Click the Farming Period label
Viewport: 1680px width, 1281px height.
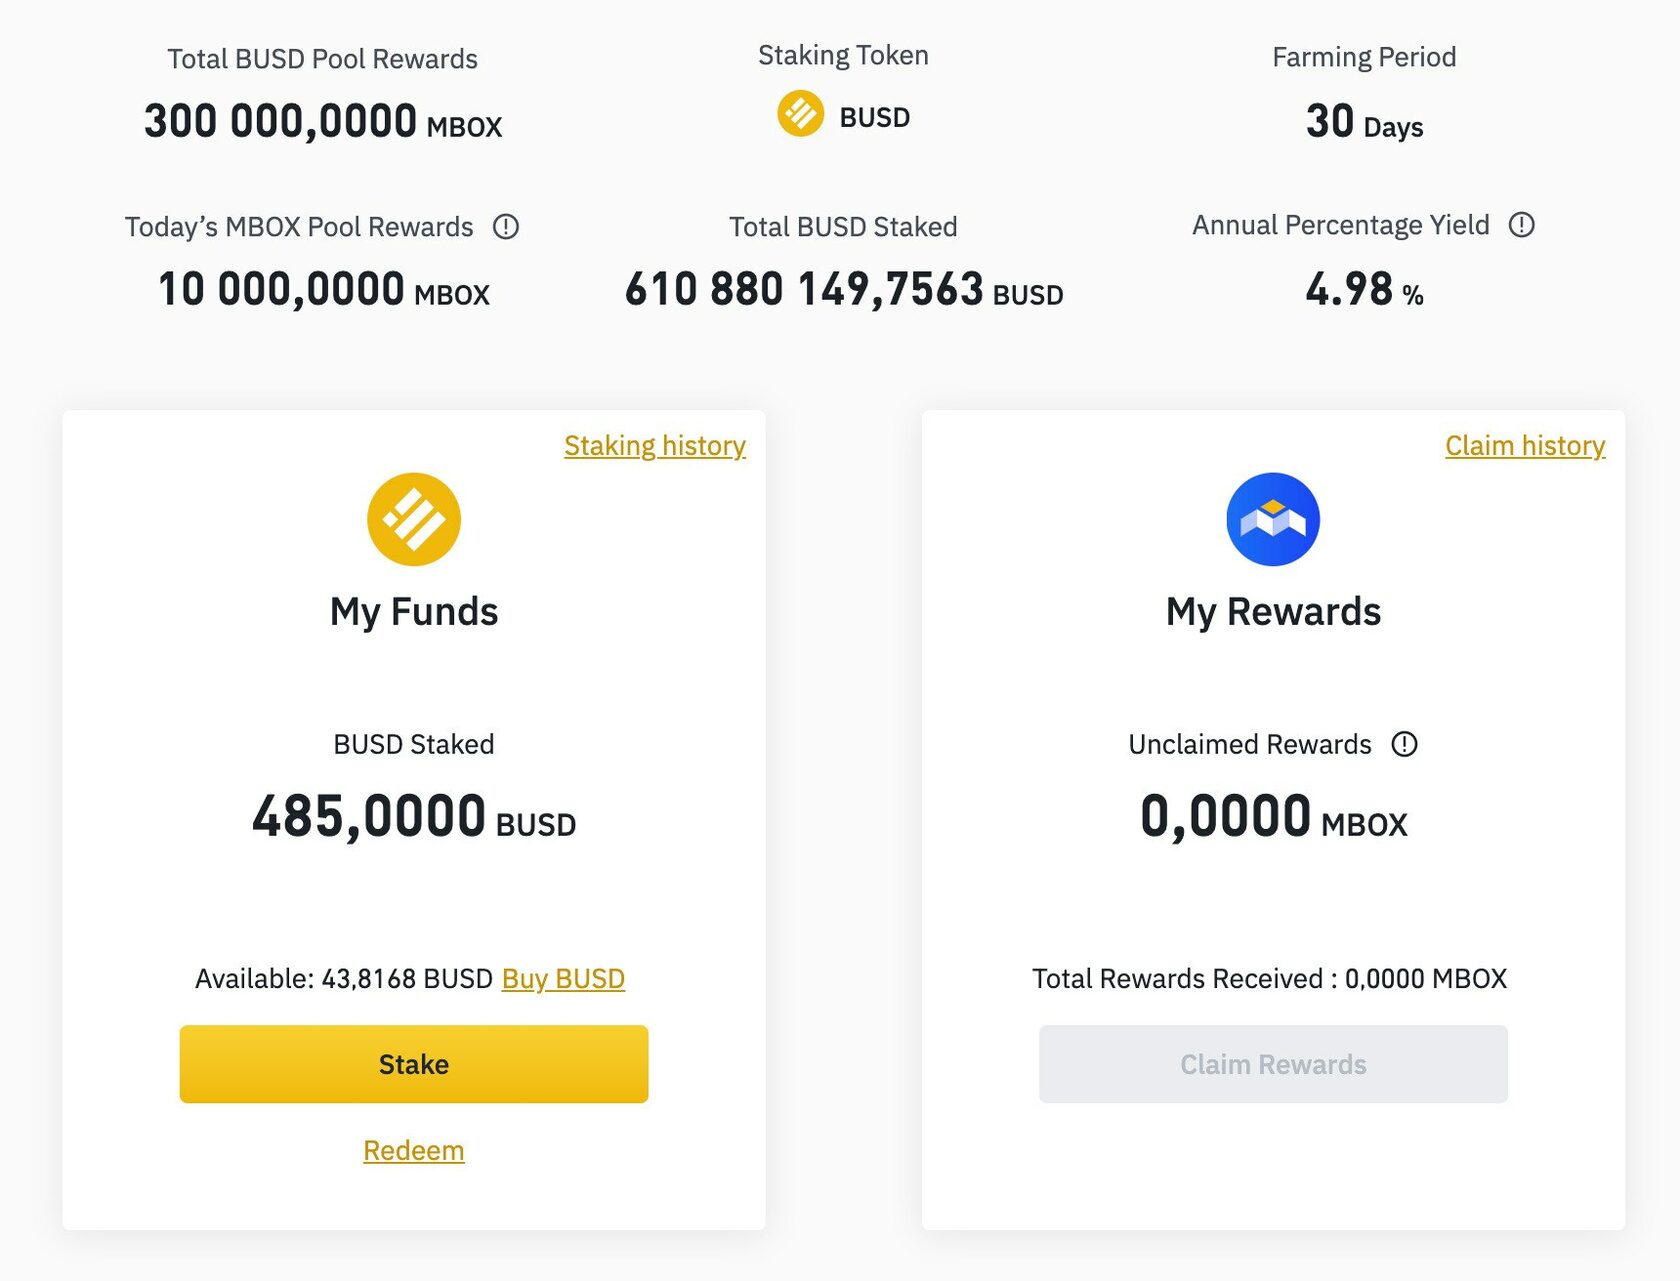click(1364, 58)
